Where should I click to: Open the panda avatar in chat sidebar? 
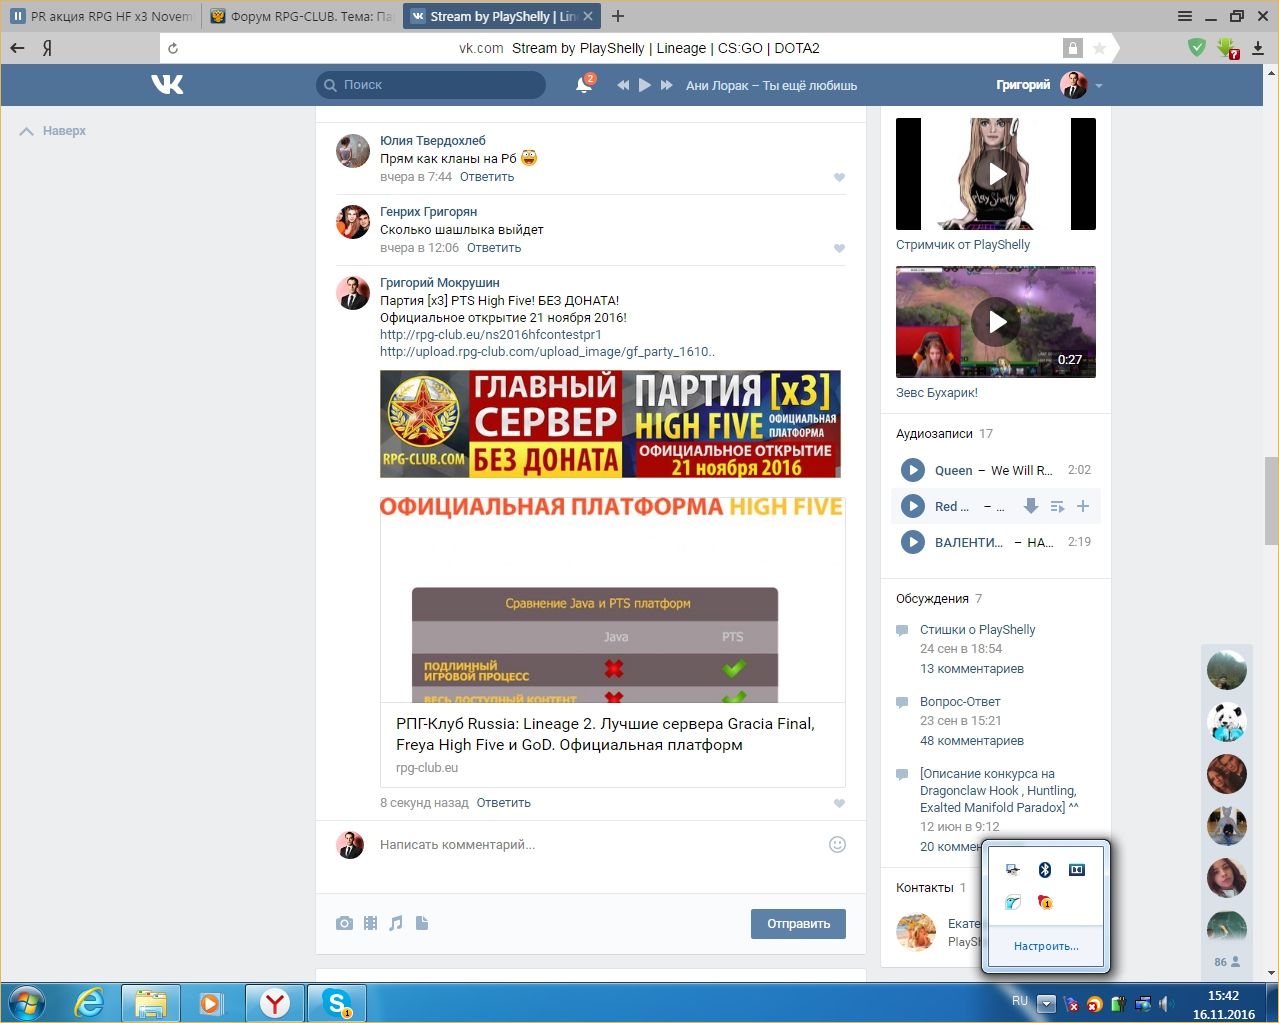tap(1227, 722)
